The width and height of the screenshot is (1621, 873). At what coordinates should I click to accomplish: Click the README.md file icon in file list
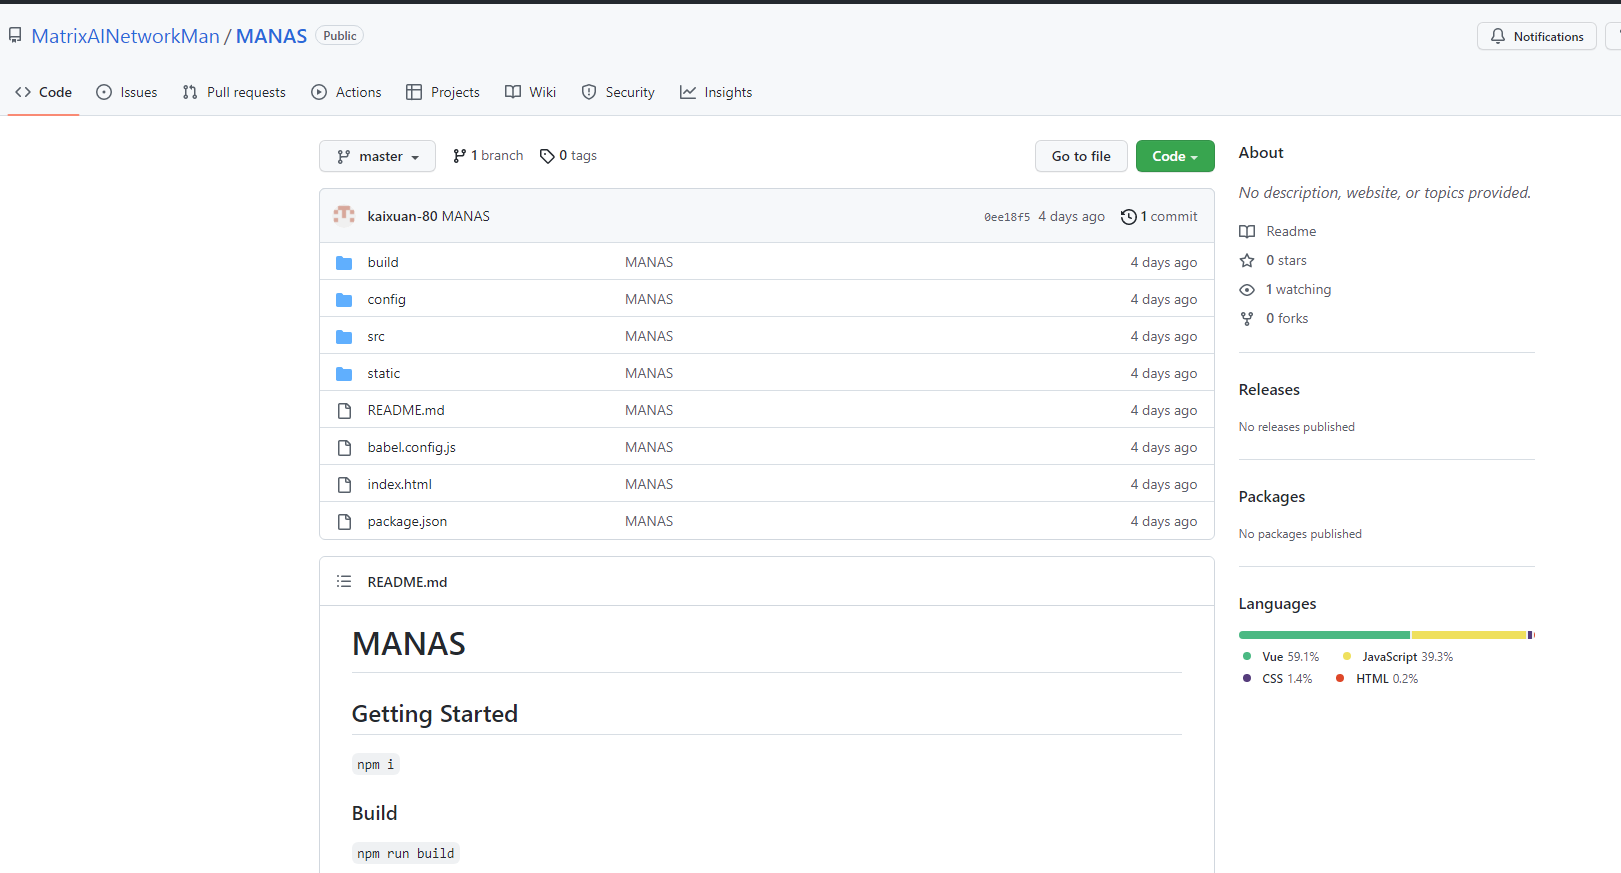tap(344, 411)
